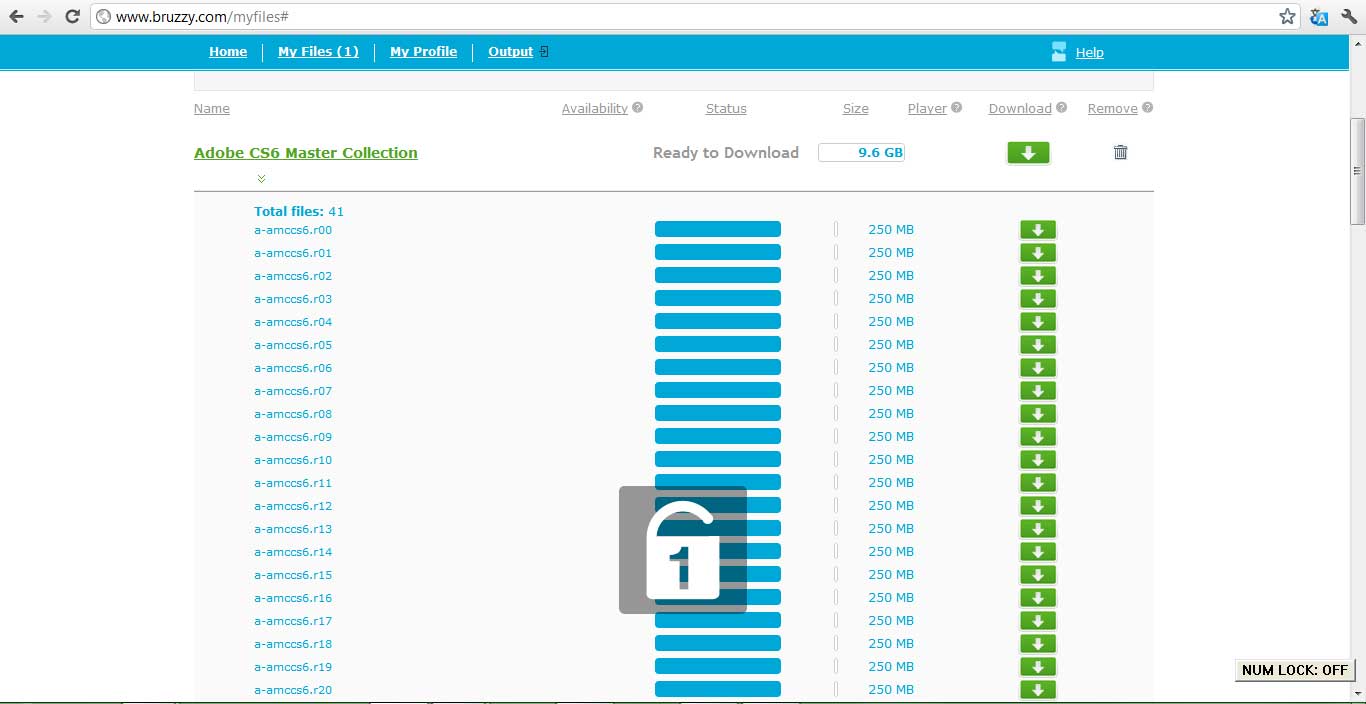Click the Remove column header
This screenshot has height=704, width=1366.
[1113, 109]
